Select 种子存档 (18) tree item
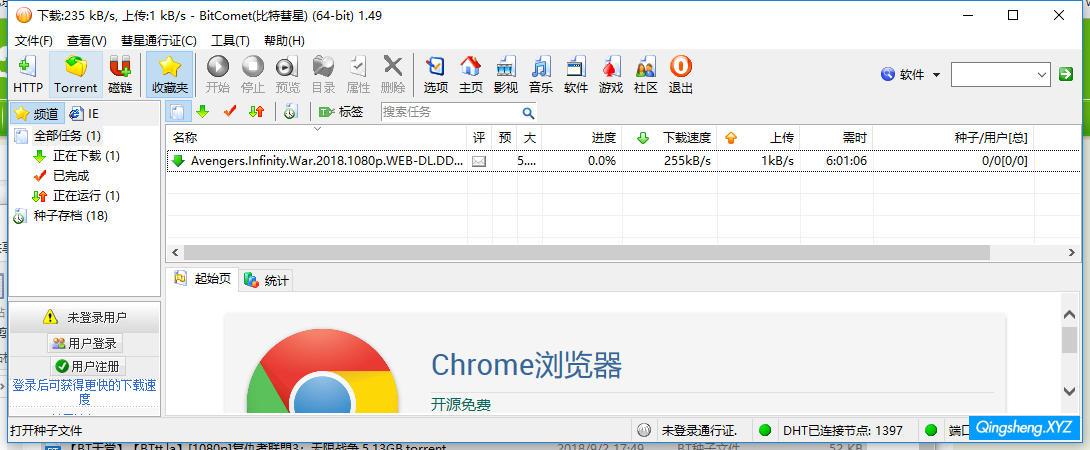The image size is (1090, 450). (70, 216)
